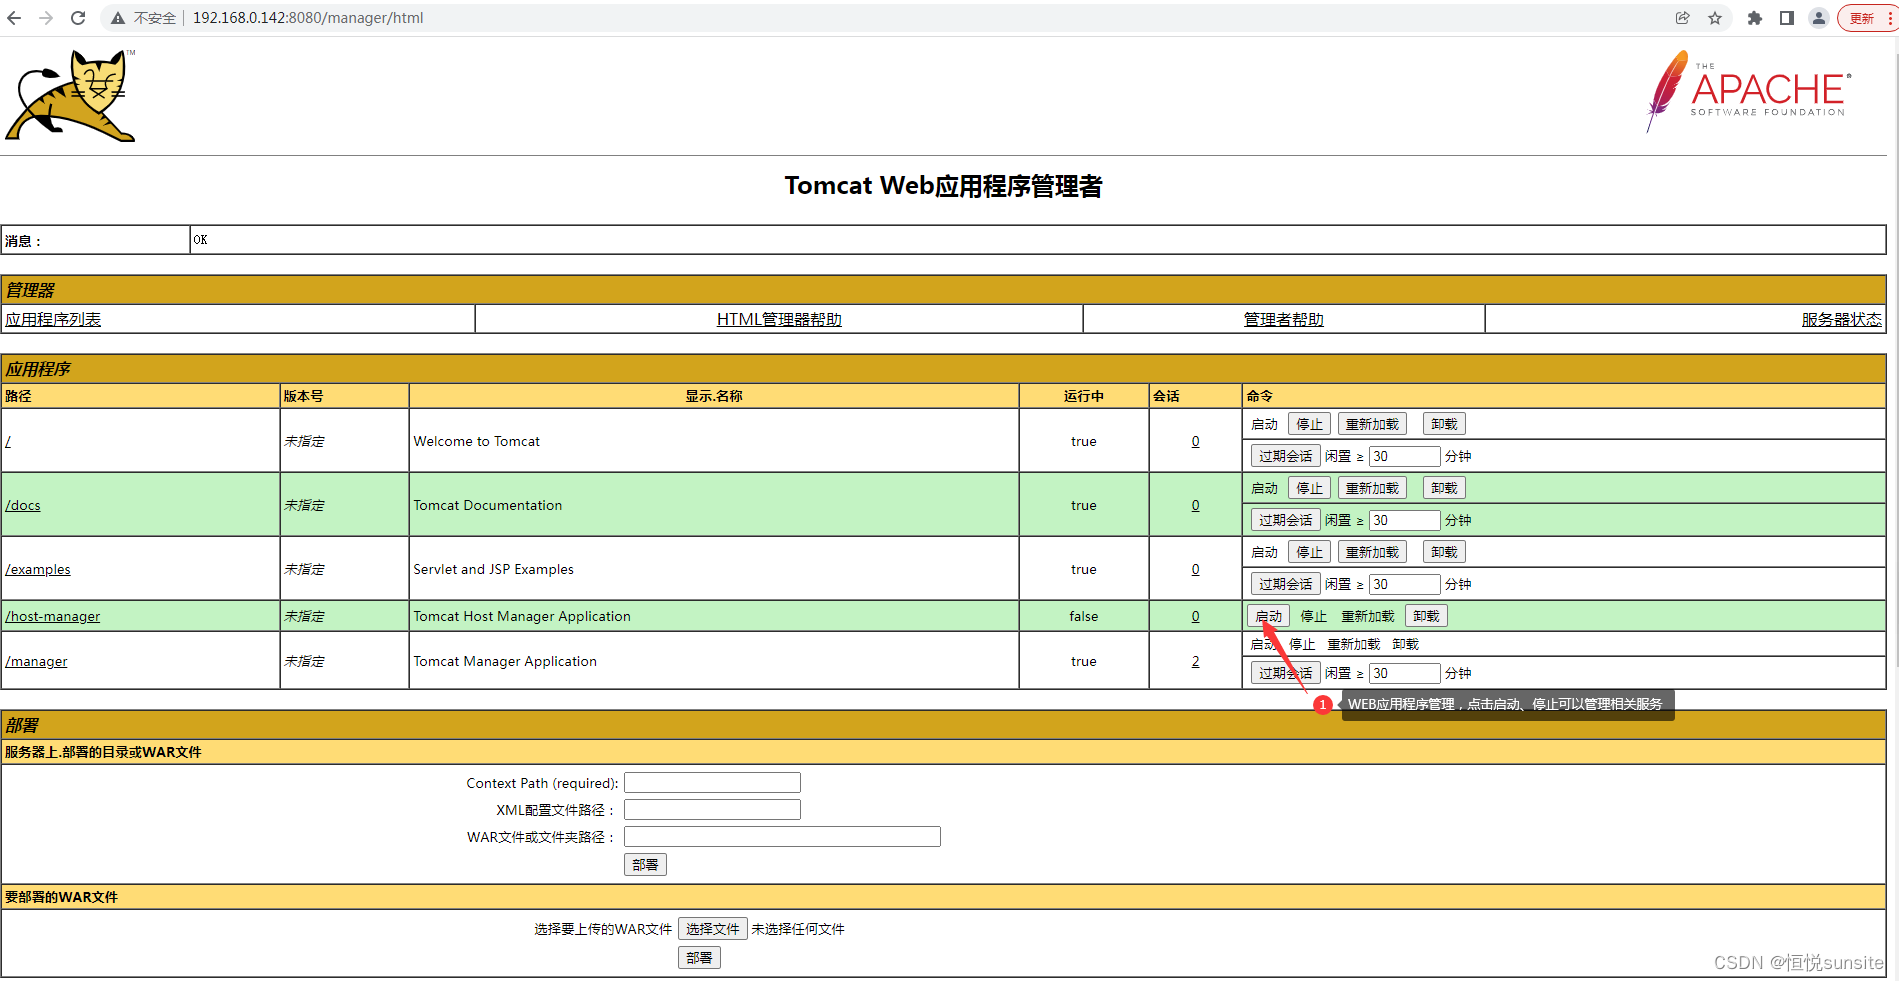Viewport: 1899px width, 981px height.
Task: Click the Apache Software Foundation logo
Action: point(1748,91)
